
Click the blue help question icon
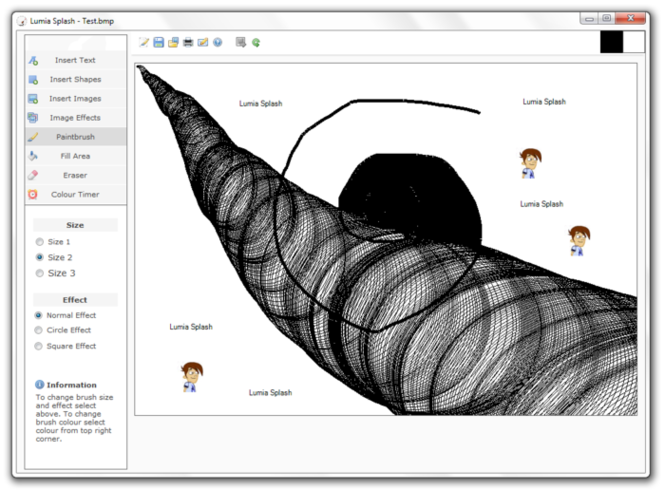click(x=217, y=43)
